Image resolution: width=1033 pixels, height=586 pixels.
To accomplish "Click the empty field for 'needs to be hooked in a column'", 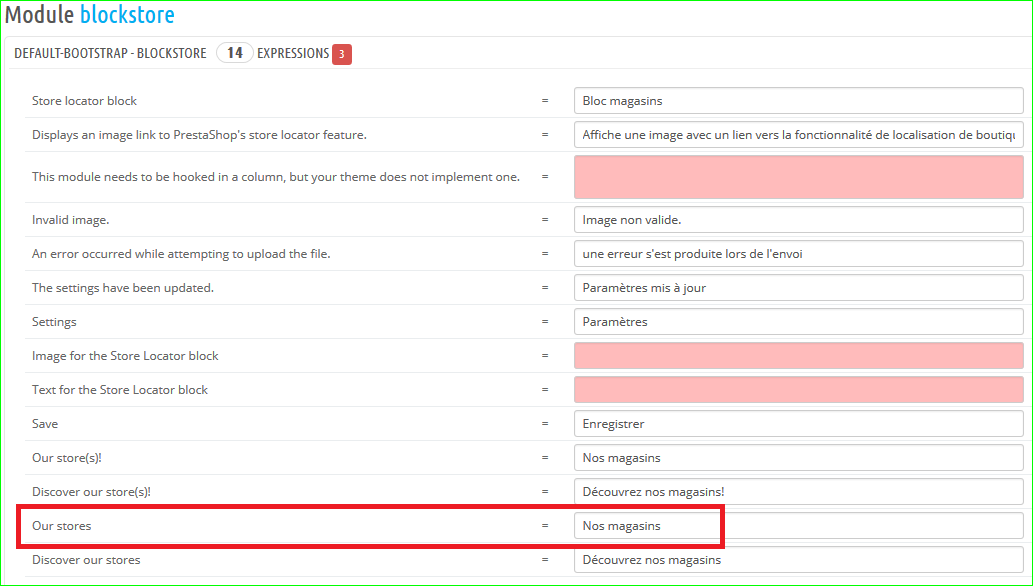I will coord(798,177).
